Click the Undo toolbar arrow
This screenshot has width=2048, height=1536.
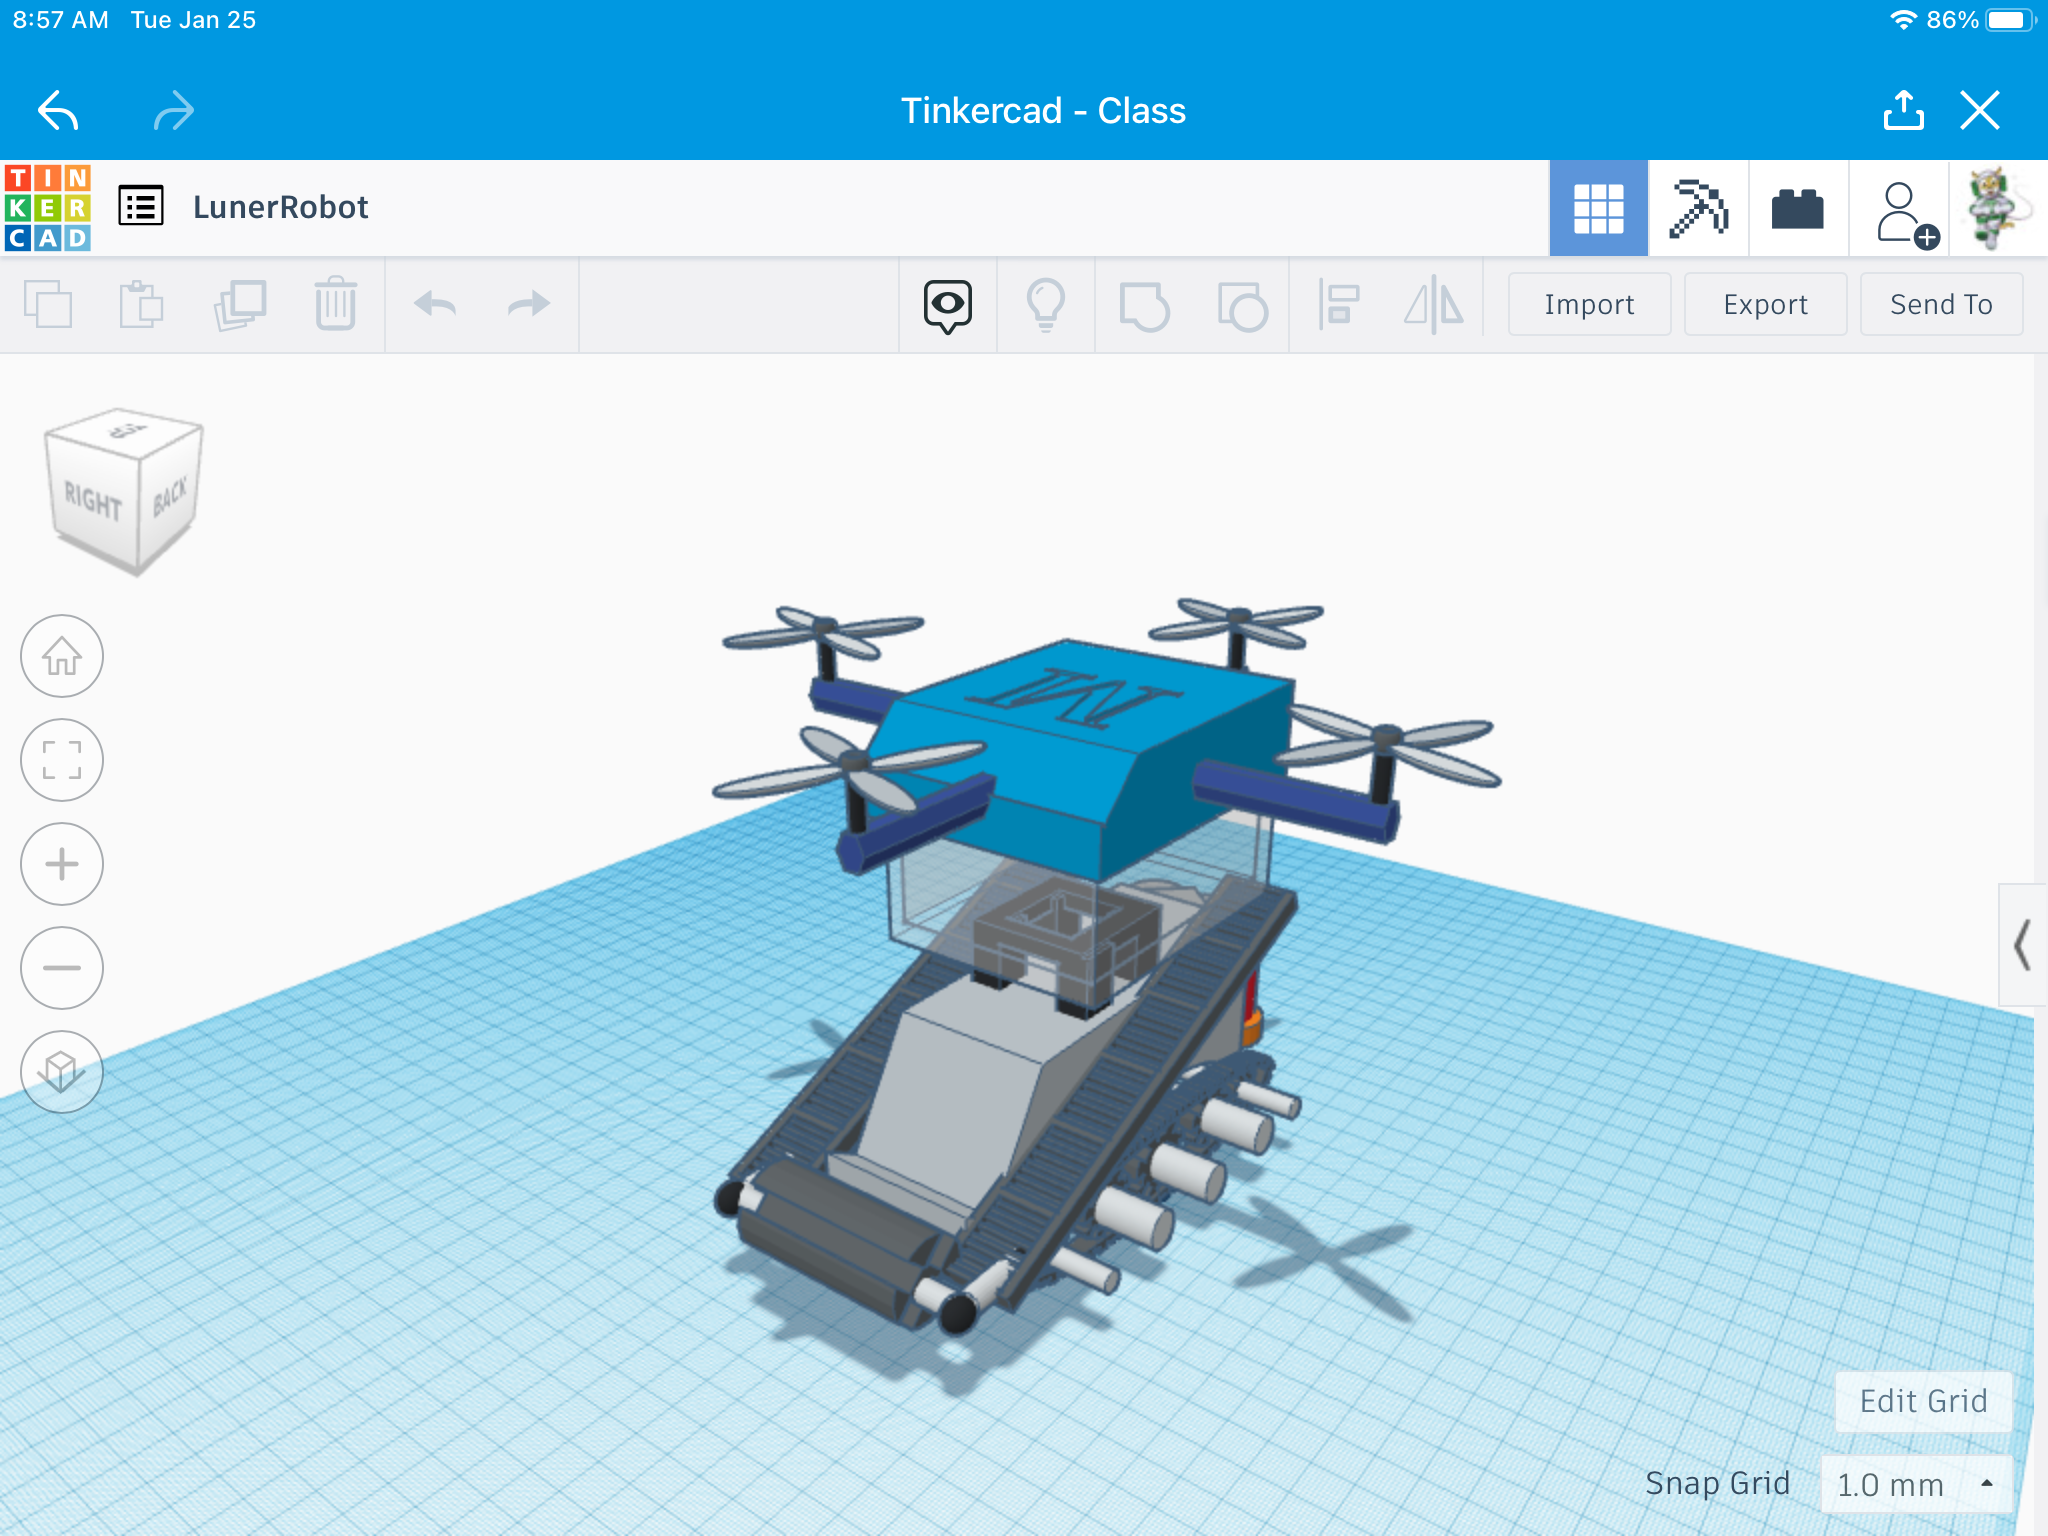tap(435, 304)
